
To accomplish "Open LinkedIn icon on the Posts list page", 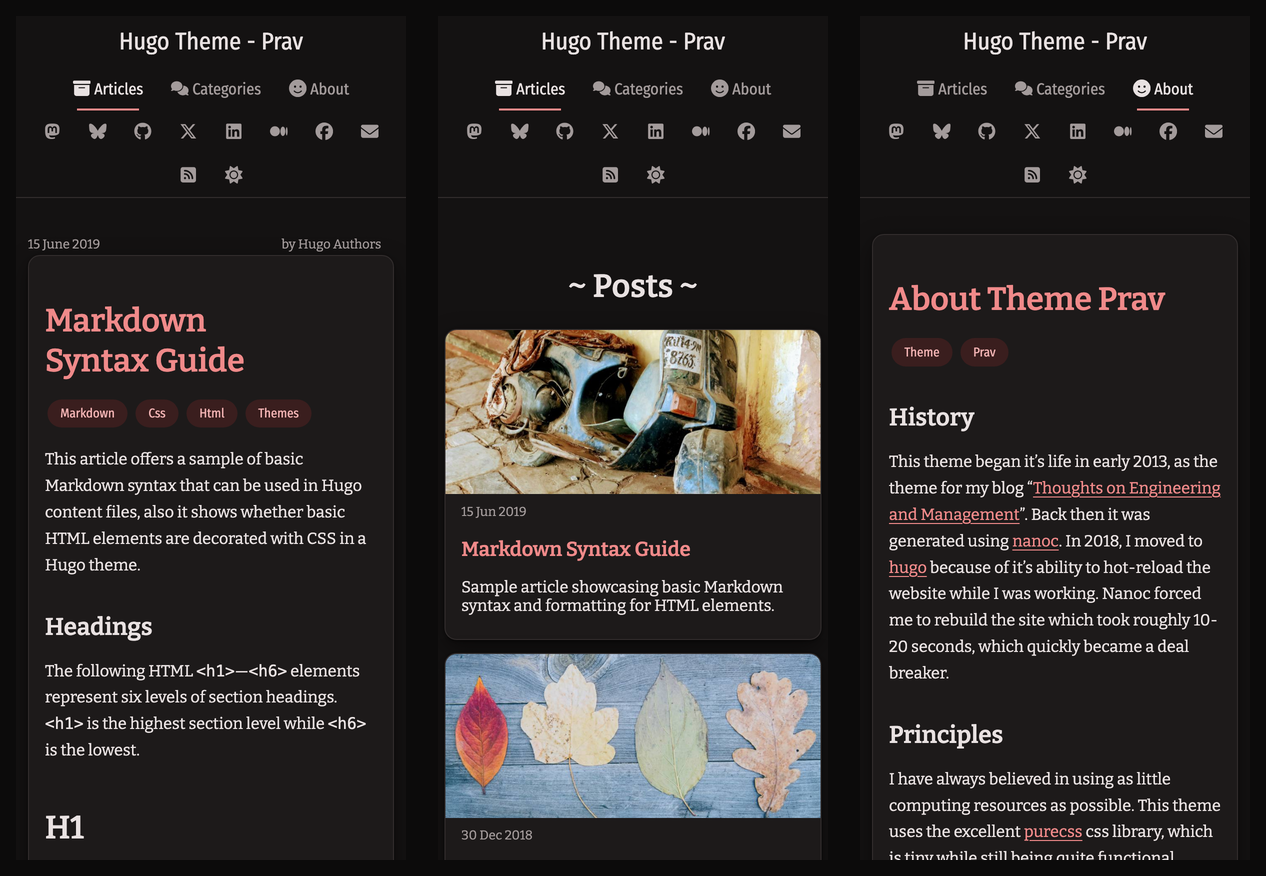I will click(x=655, y=131).
